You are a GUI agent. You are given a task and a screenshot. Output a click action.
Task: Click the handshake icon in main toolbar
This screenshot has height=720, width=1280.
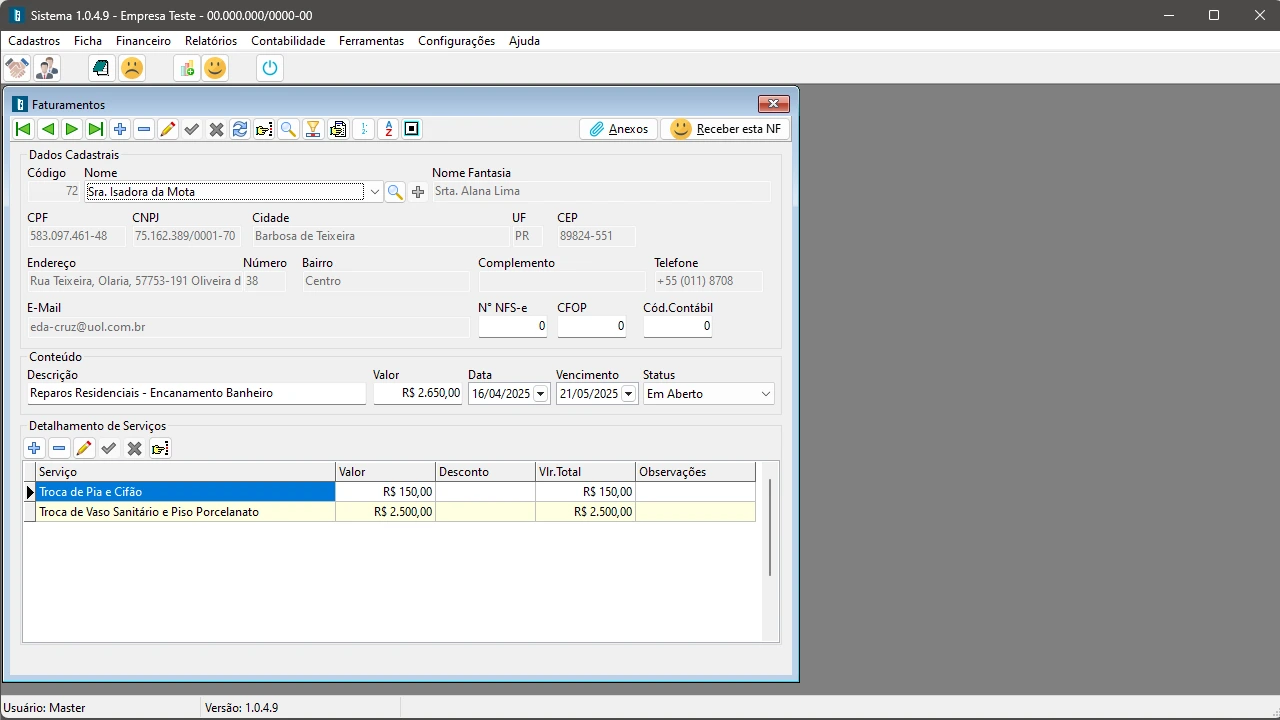point(17,68)
